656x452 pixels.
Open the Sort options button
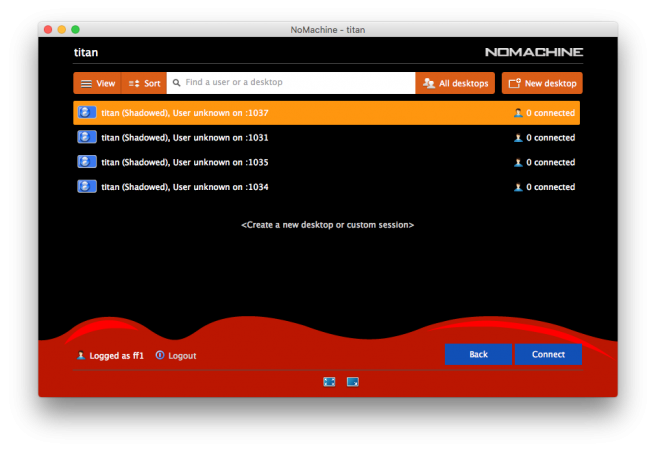(x=144, y=83)
